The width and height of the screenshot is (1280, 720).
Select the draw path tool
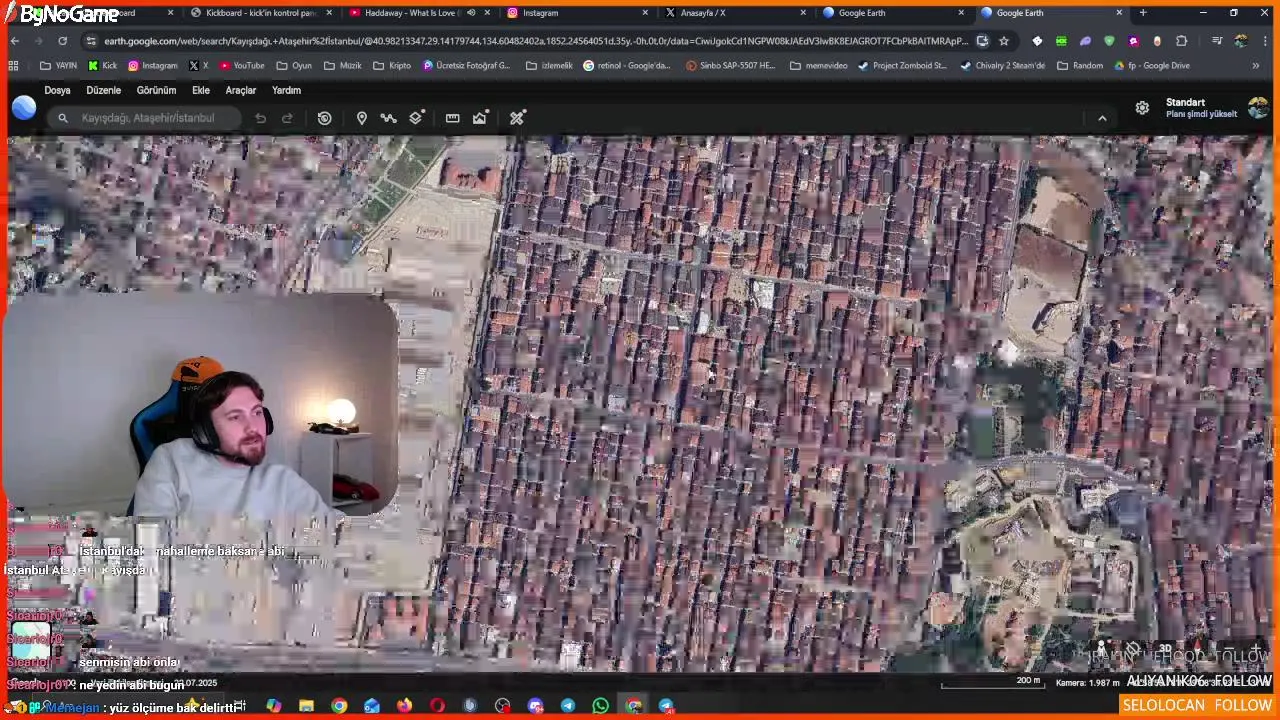(389, 118)
